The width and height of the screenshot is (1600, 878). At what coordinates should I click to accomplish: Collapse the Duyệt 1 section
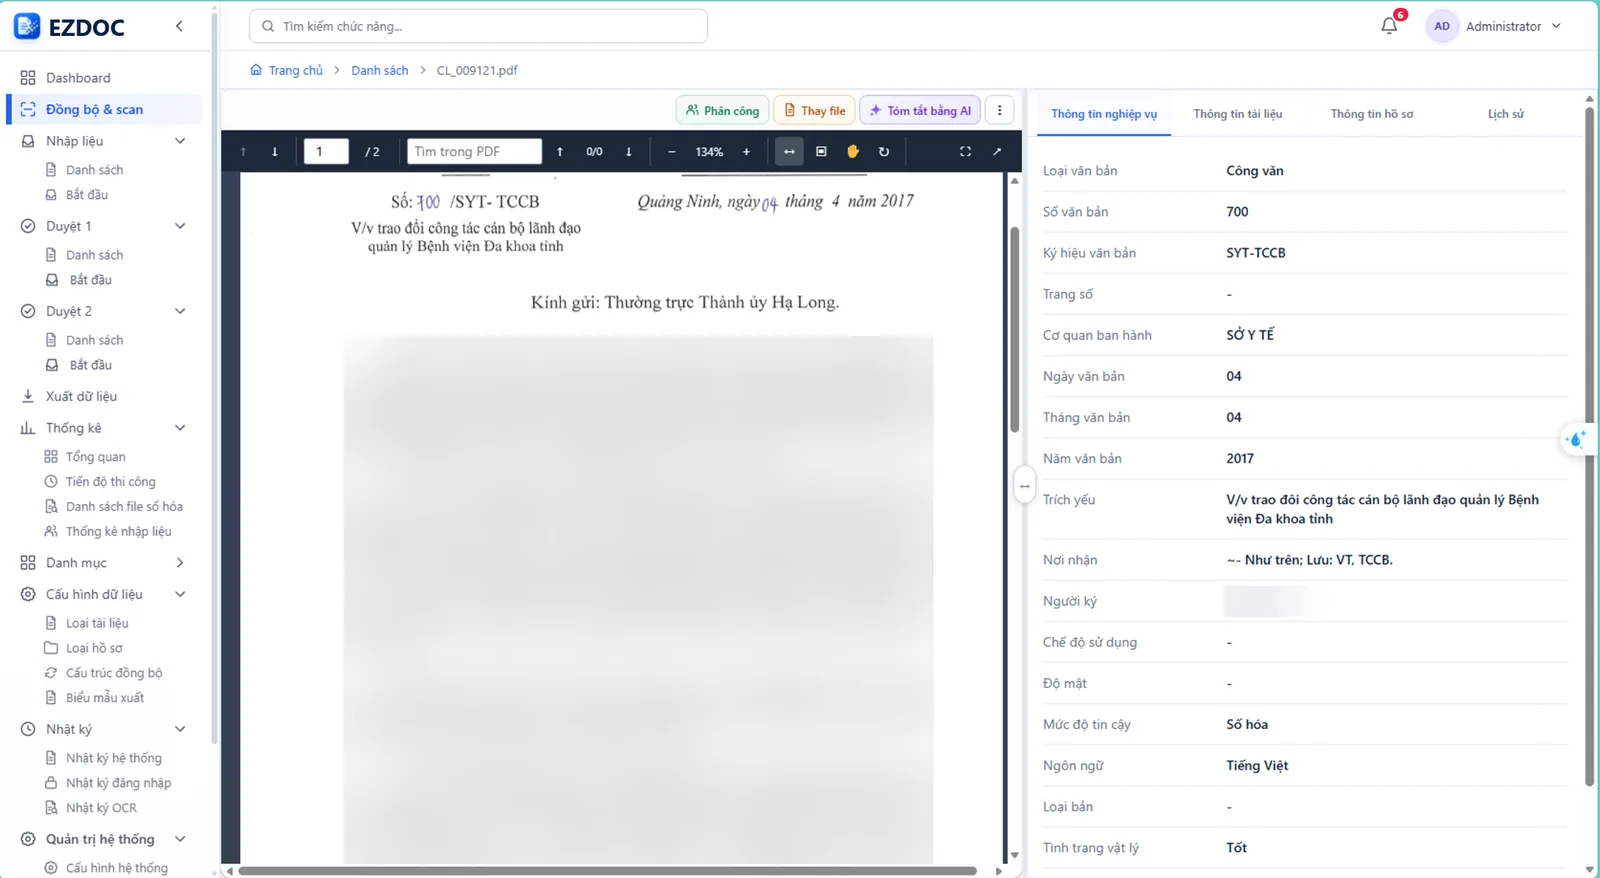[x=180, y=226]
